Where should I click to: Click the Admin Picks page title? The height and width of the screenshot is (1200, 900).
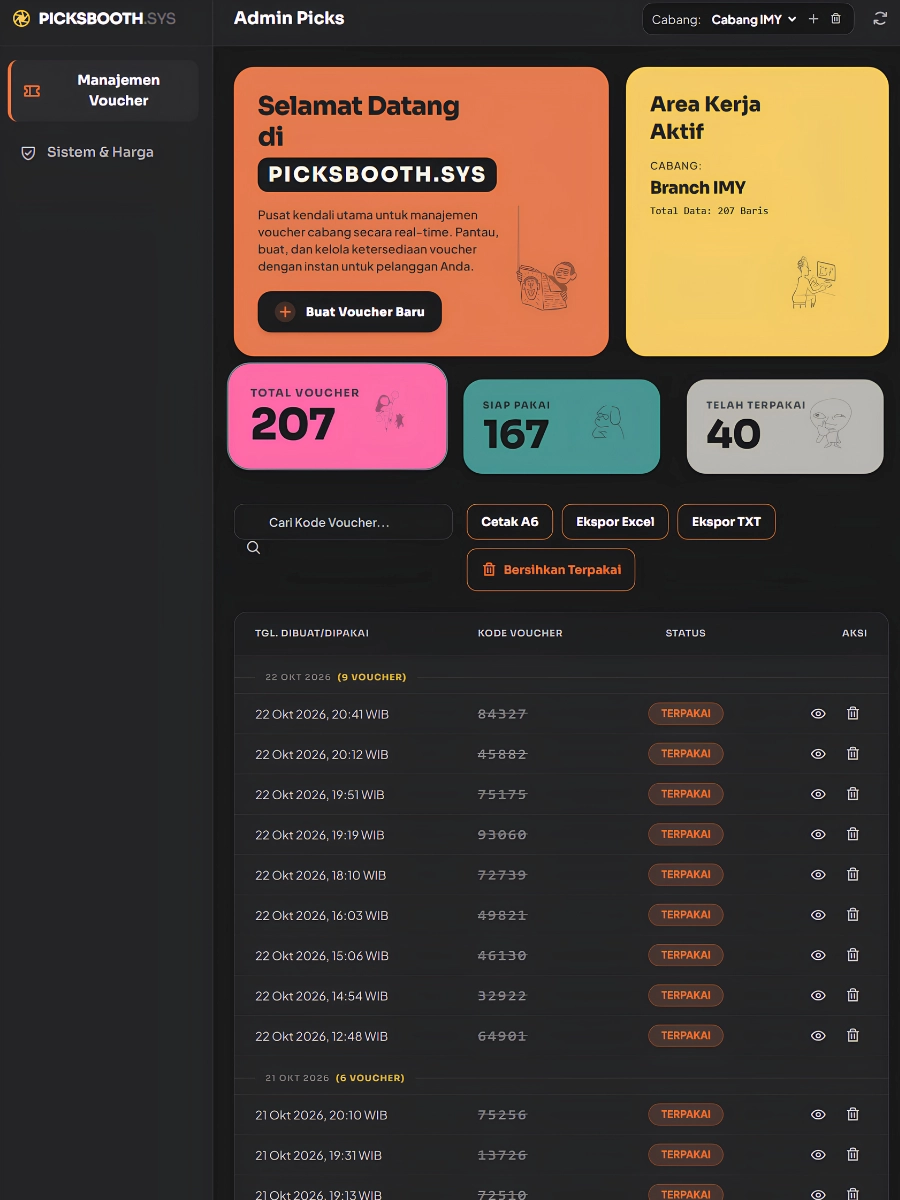(289, 18)
